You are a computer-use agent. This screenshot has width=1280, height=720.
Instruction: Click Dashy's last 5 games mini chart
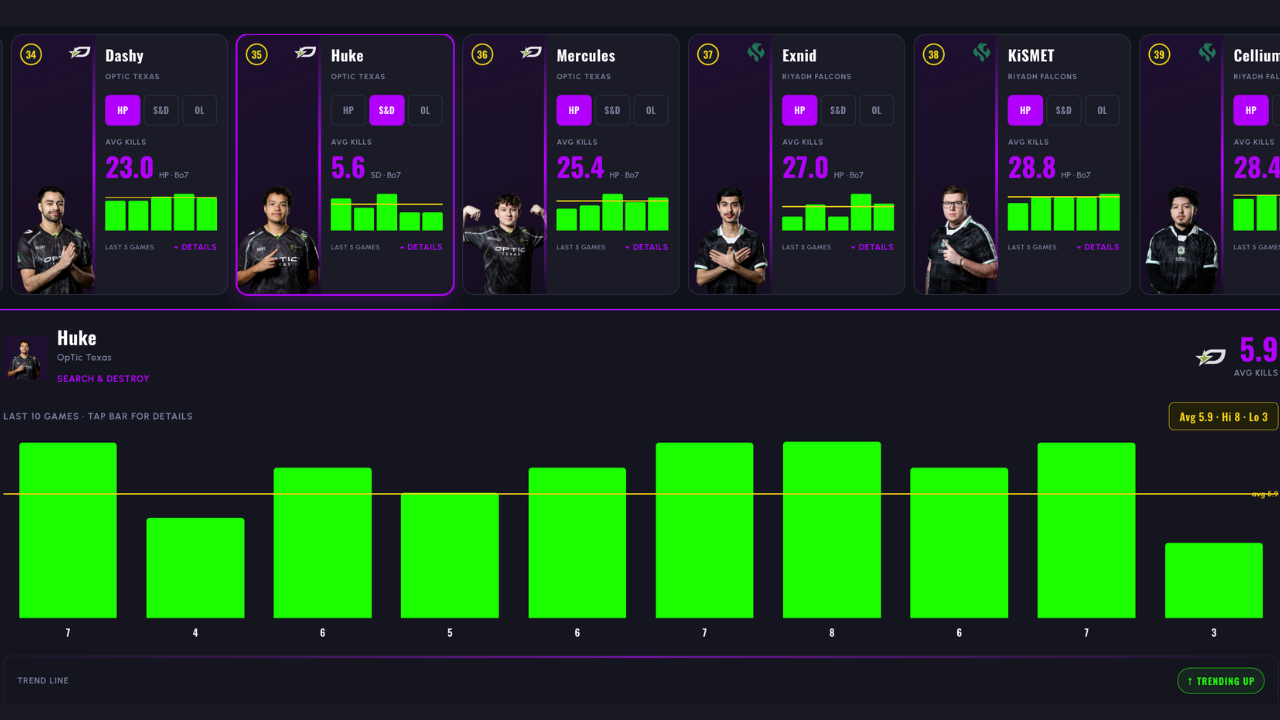pos(161,212)
